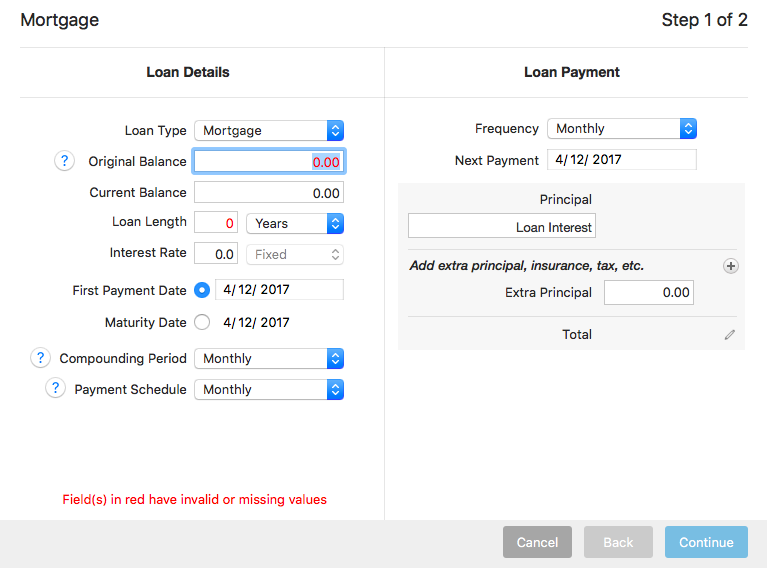
Task: Open the Compounding Period dropdown
Action: coord(269,358)
